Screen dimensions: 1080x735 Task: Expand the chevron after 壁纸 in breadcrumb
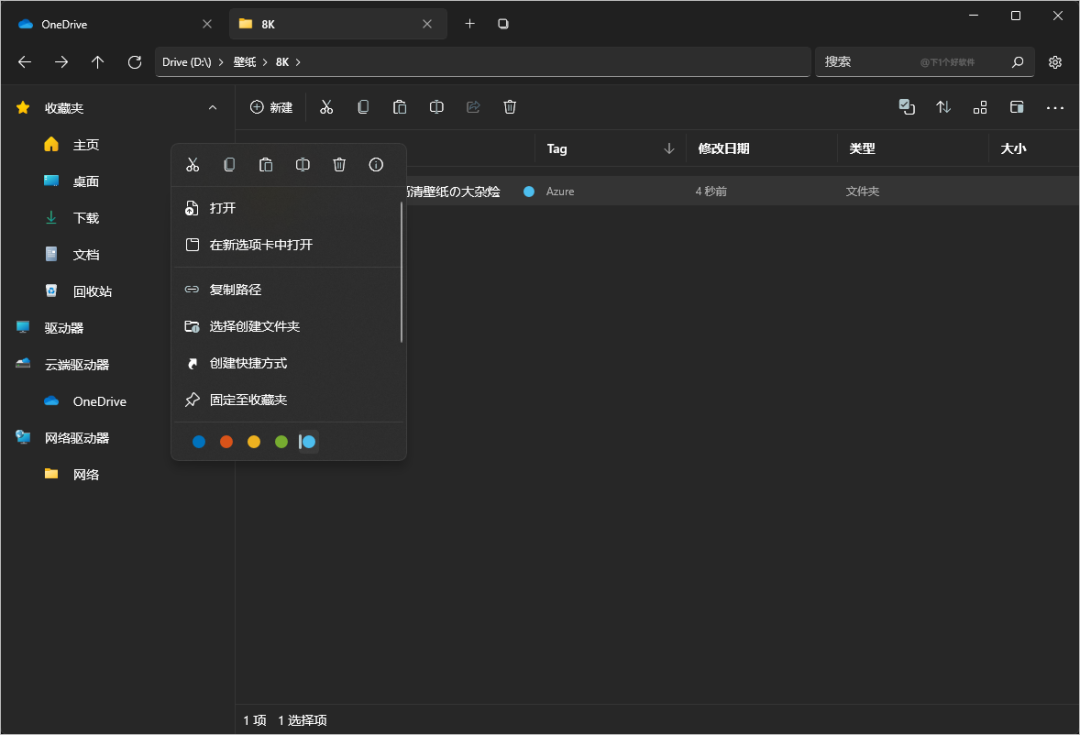click(x=265, y=62)
